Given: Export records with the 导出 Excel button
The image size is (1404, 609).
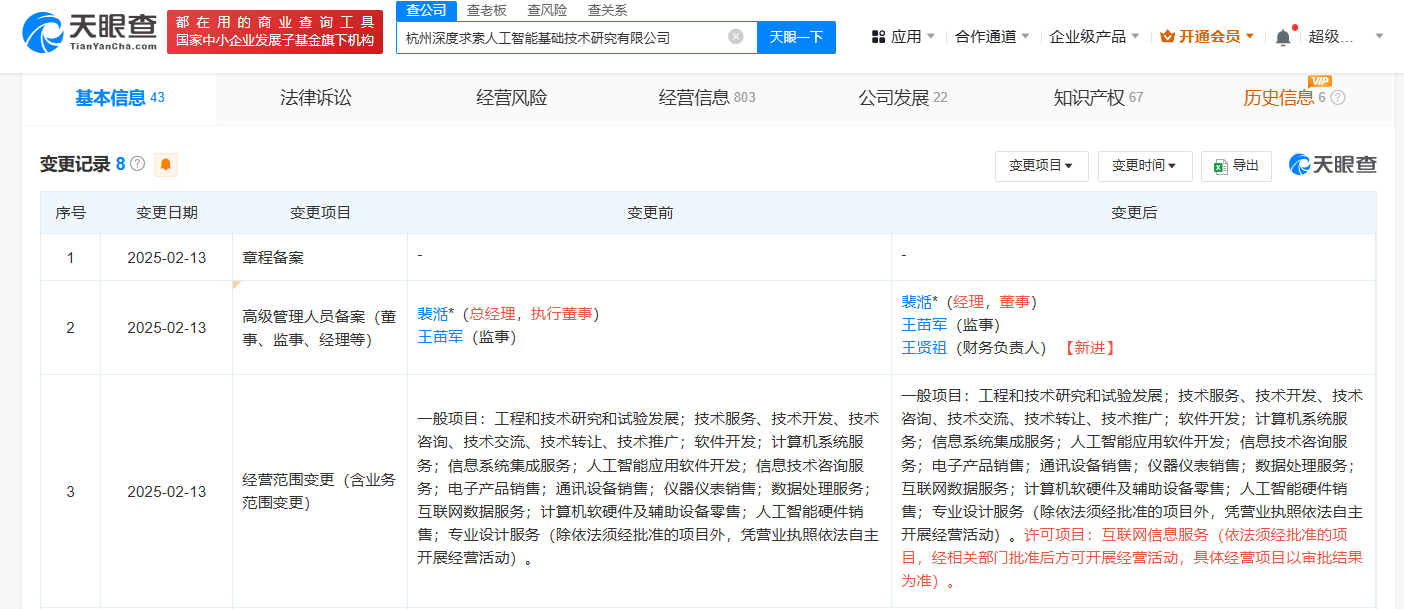Looking at the screenshot, I should click(1236, 166).
